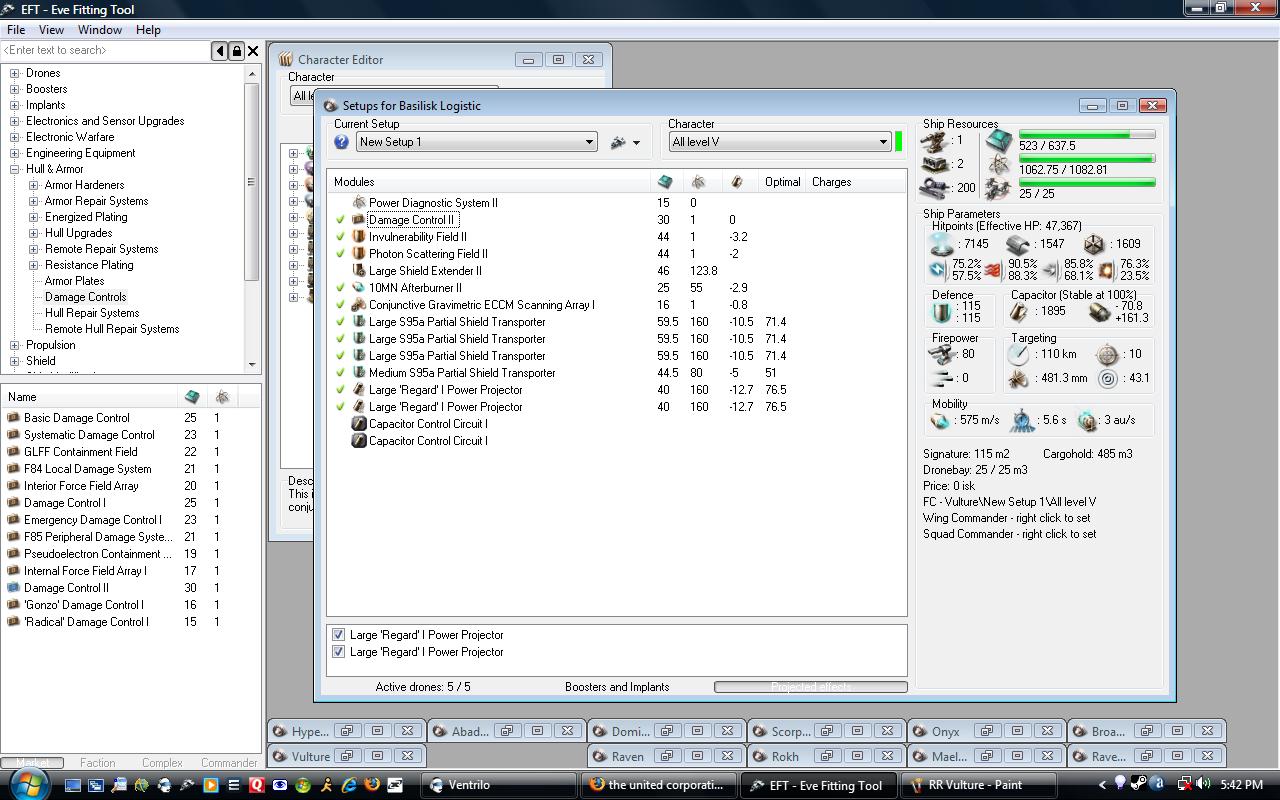Click the 10MN Afterburner II module icon
This screenshot has width=1280, height=800.
tap(358, 288)
